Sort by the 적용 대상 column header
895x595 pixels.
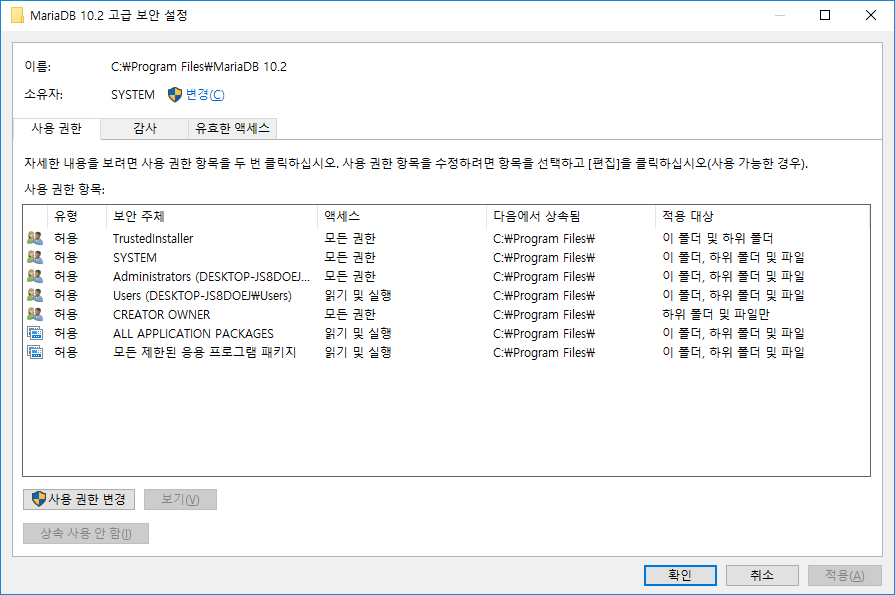(763, 216)
